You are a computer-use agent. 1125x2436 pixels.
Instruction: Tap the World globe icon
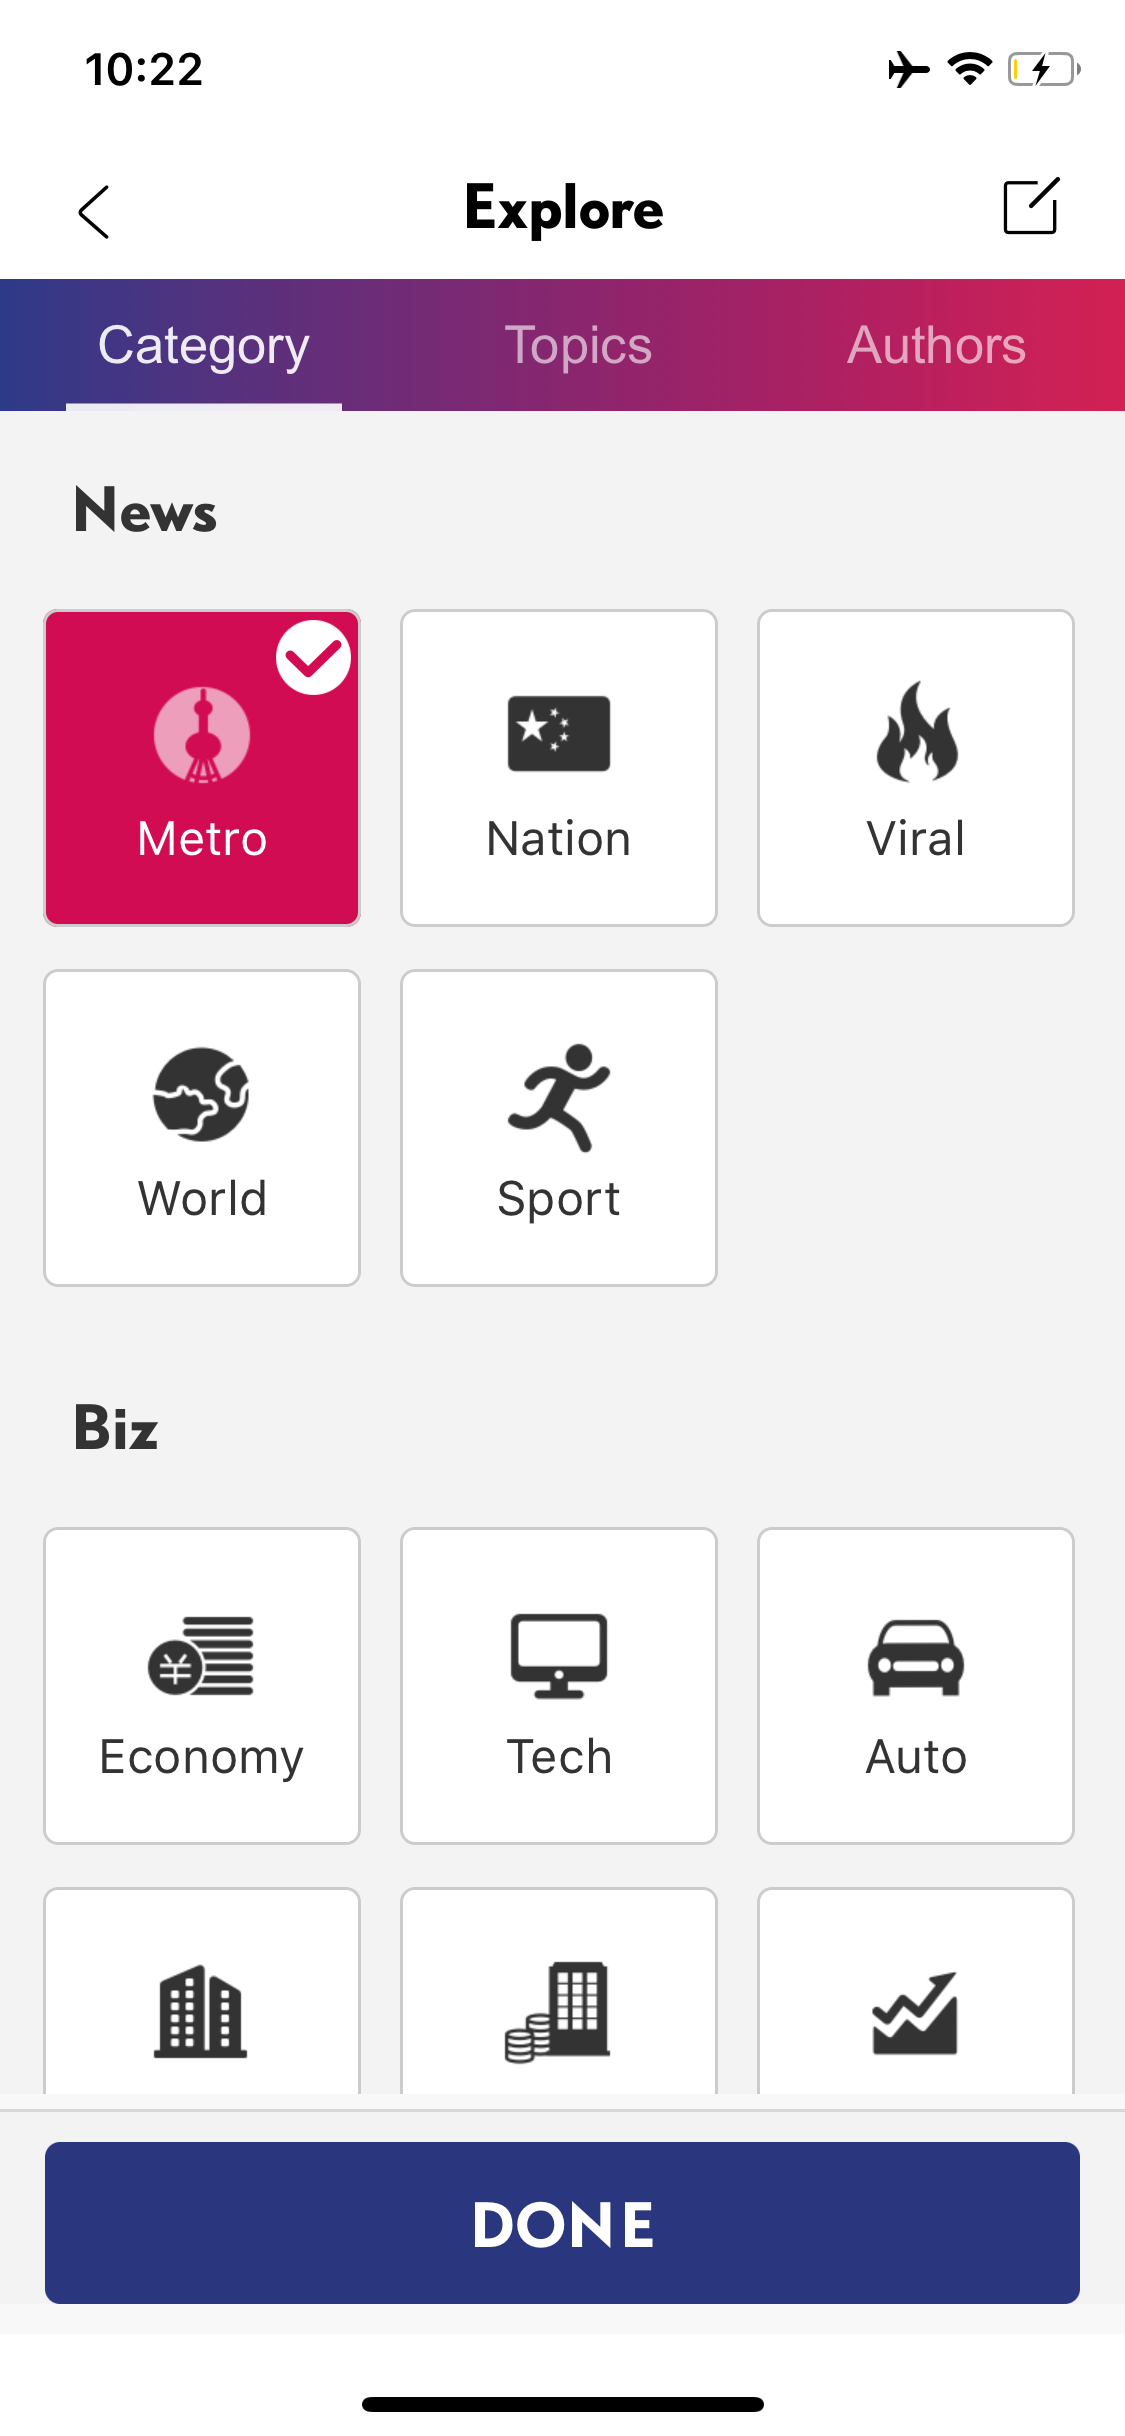pos(201,1094)
